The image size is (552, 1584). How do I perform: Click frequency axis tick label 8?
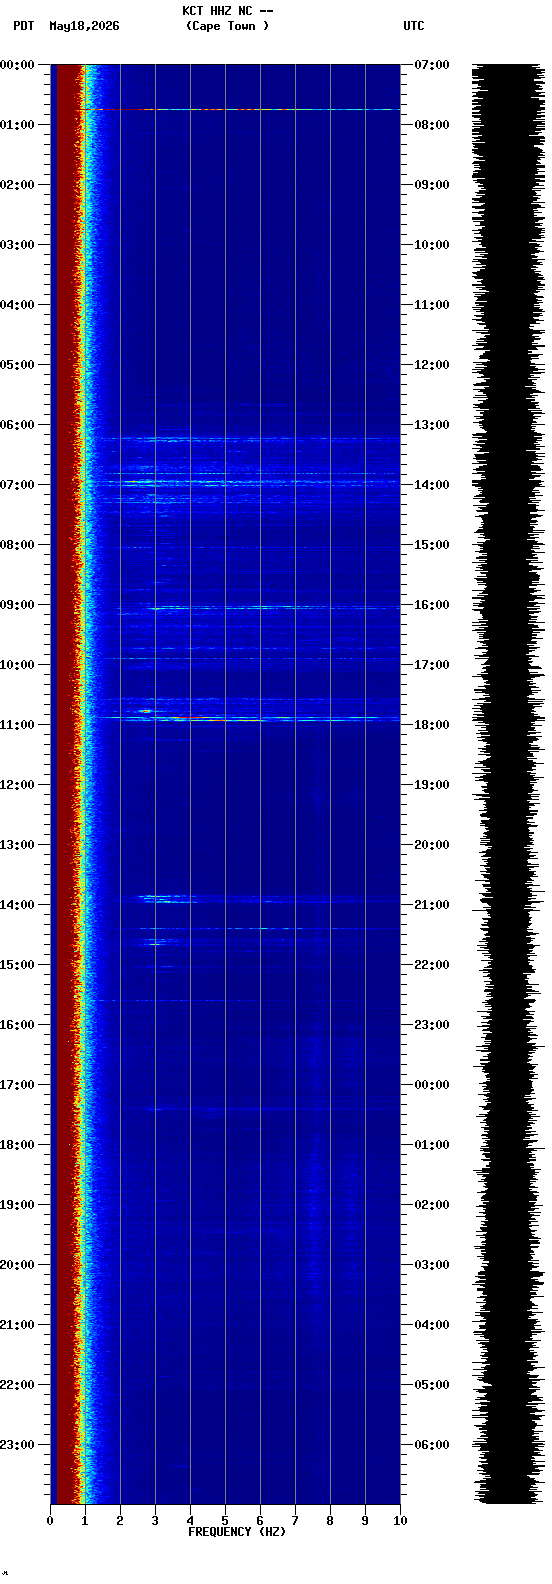tap(330, 1521)
